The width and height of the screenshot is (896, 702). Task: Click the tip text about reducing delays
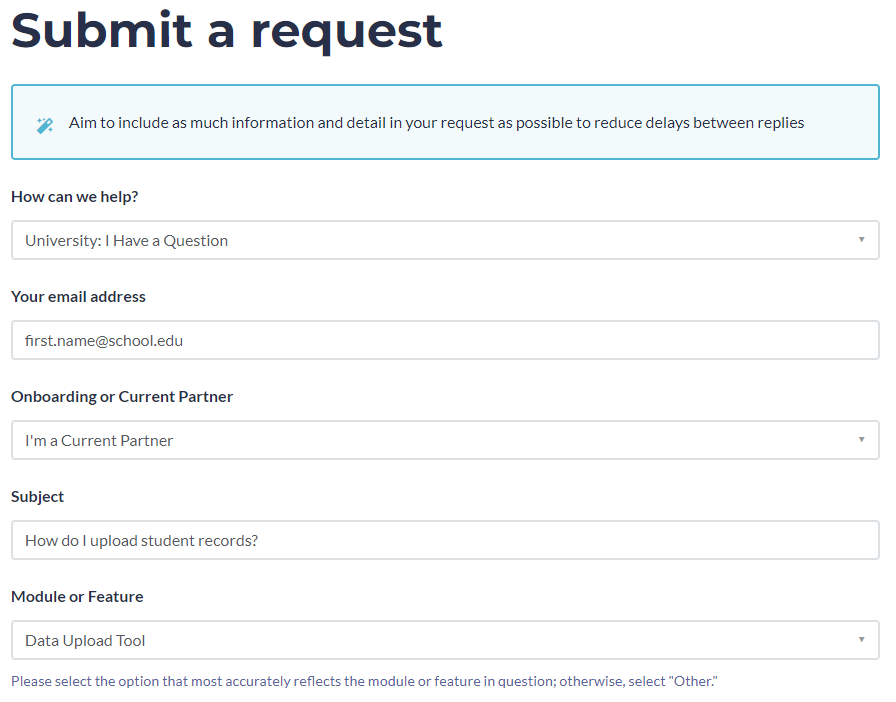coord(436,123)
